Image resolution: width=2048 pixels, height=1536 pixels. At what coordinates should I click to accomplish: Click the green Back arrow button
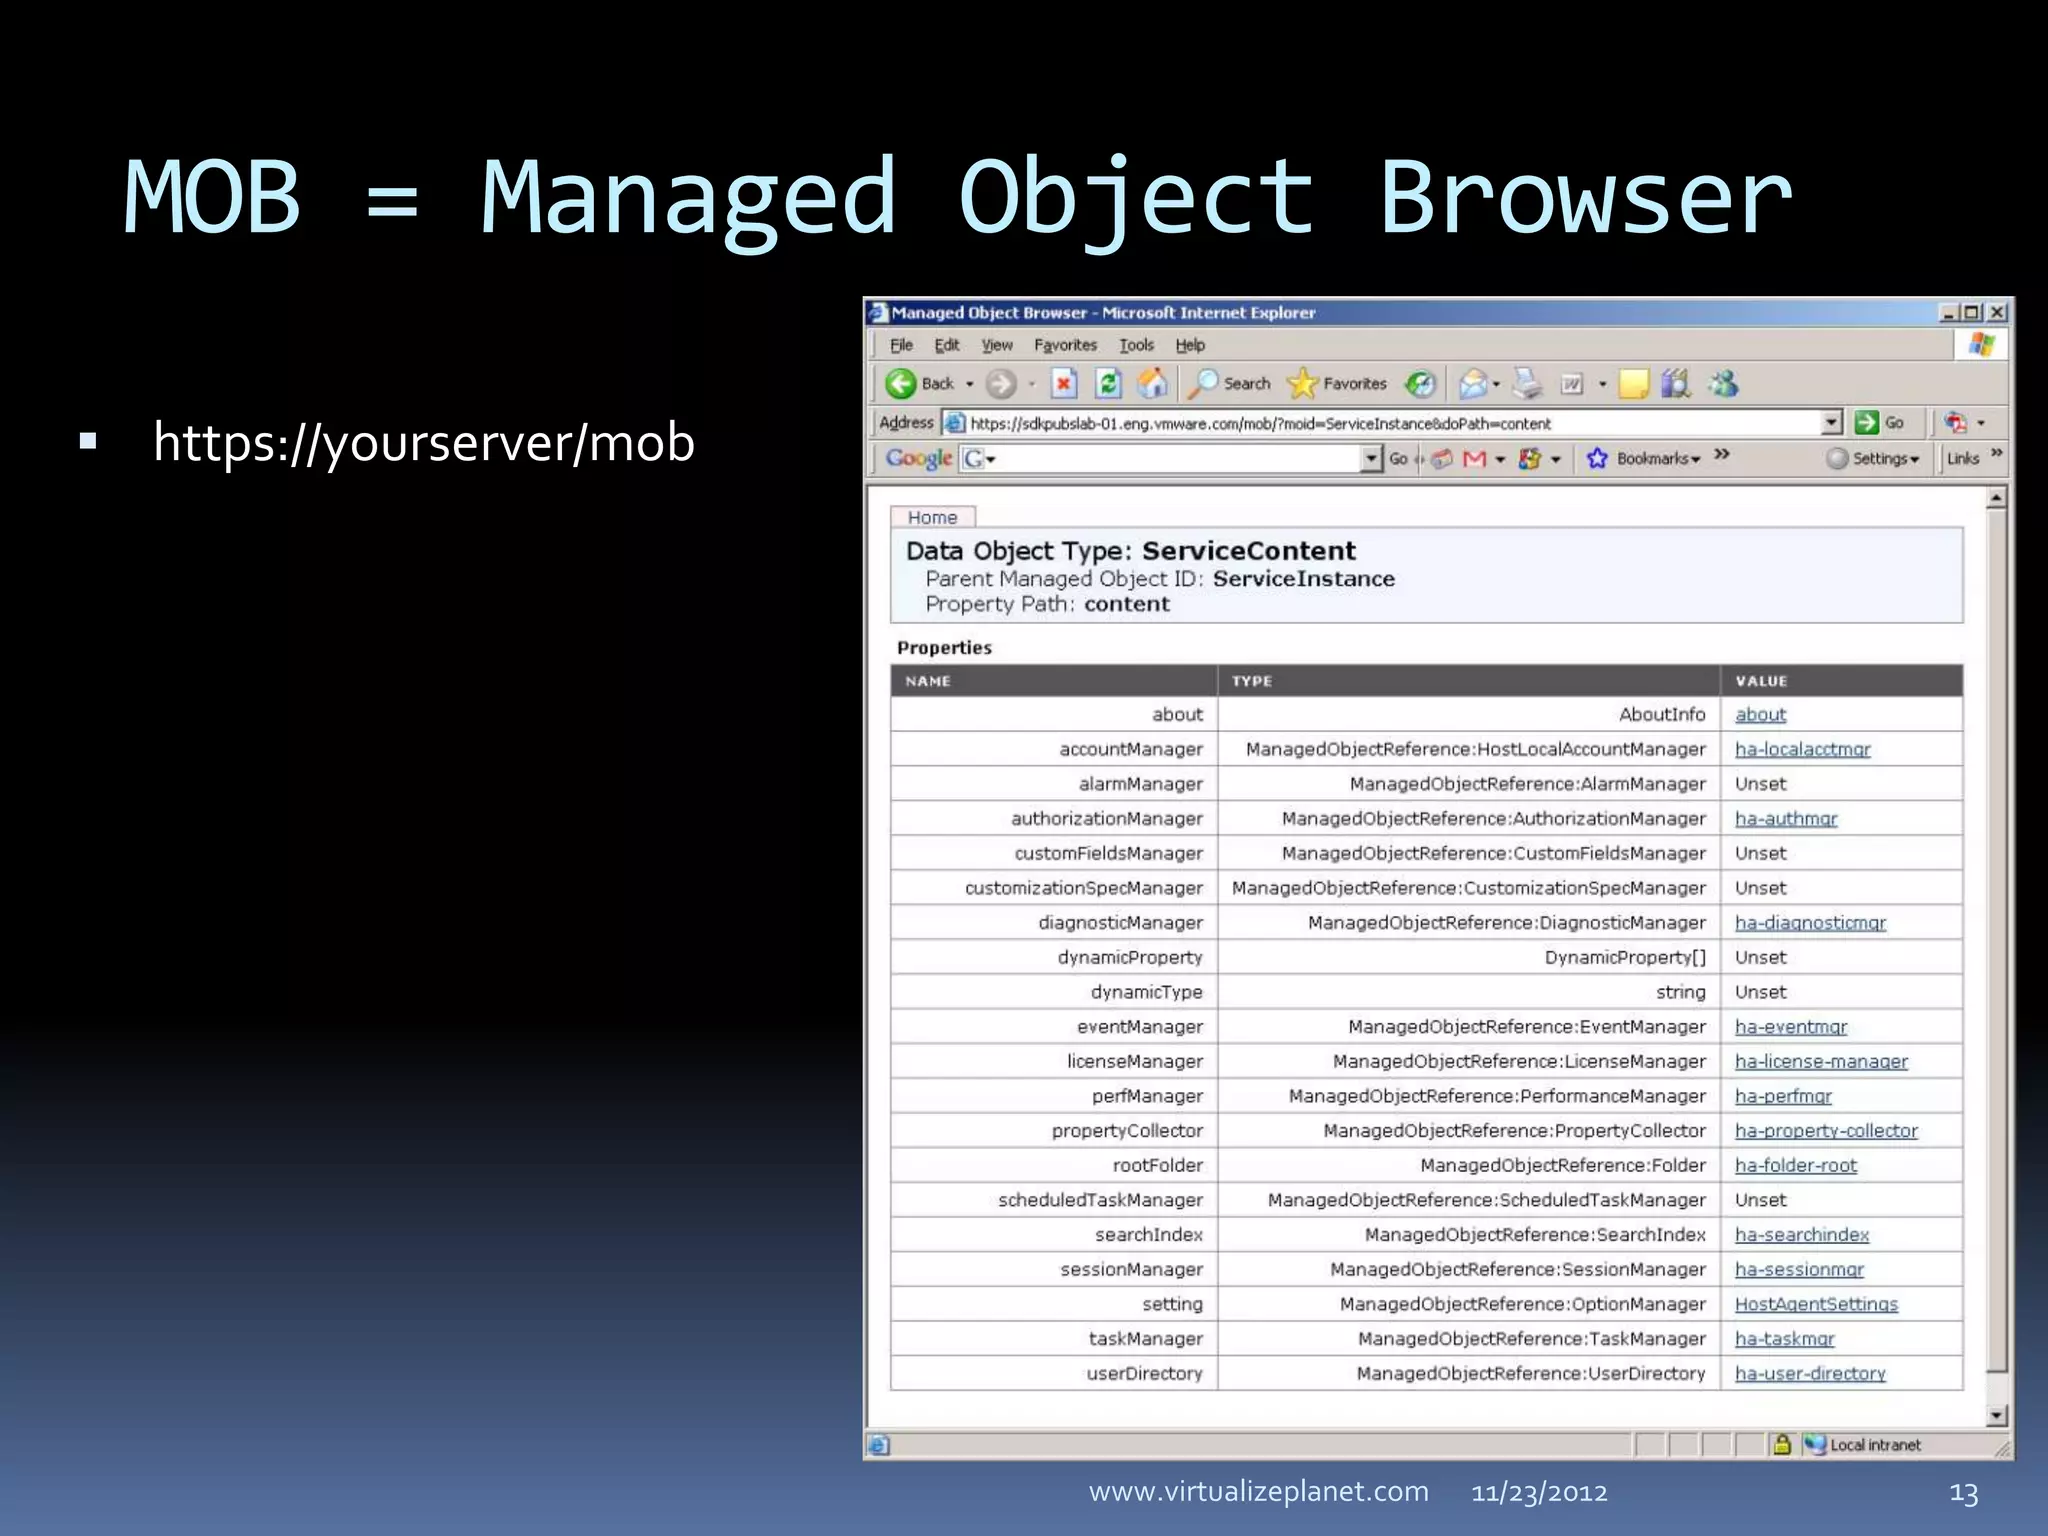point(901,384)
